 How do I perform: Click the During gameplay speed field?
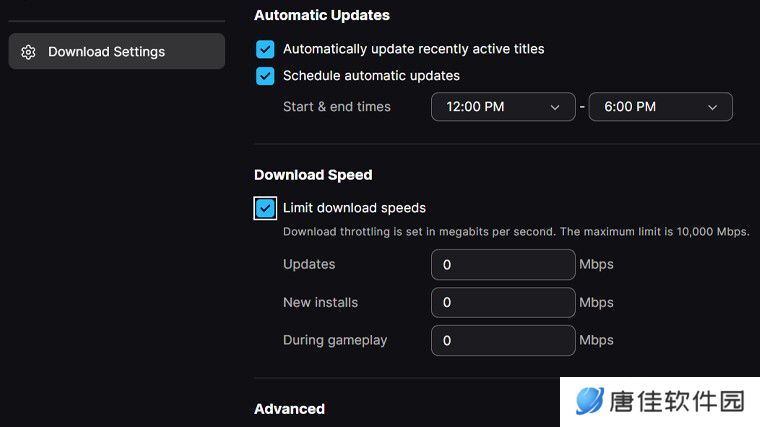coord(503,340)
